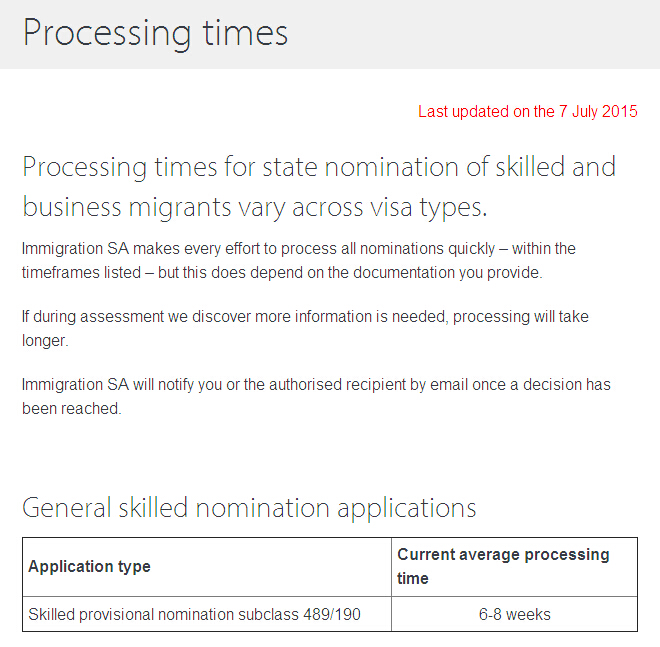
Task: Click the red "Last updated" date notice
Action: coord(527,112)
